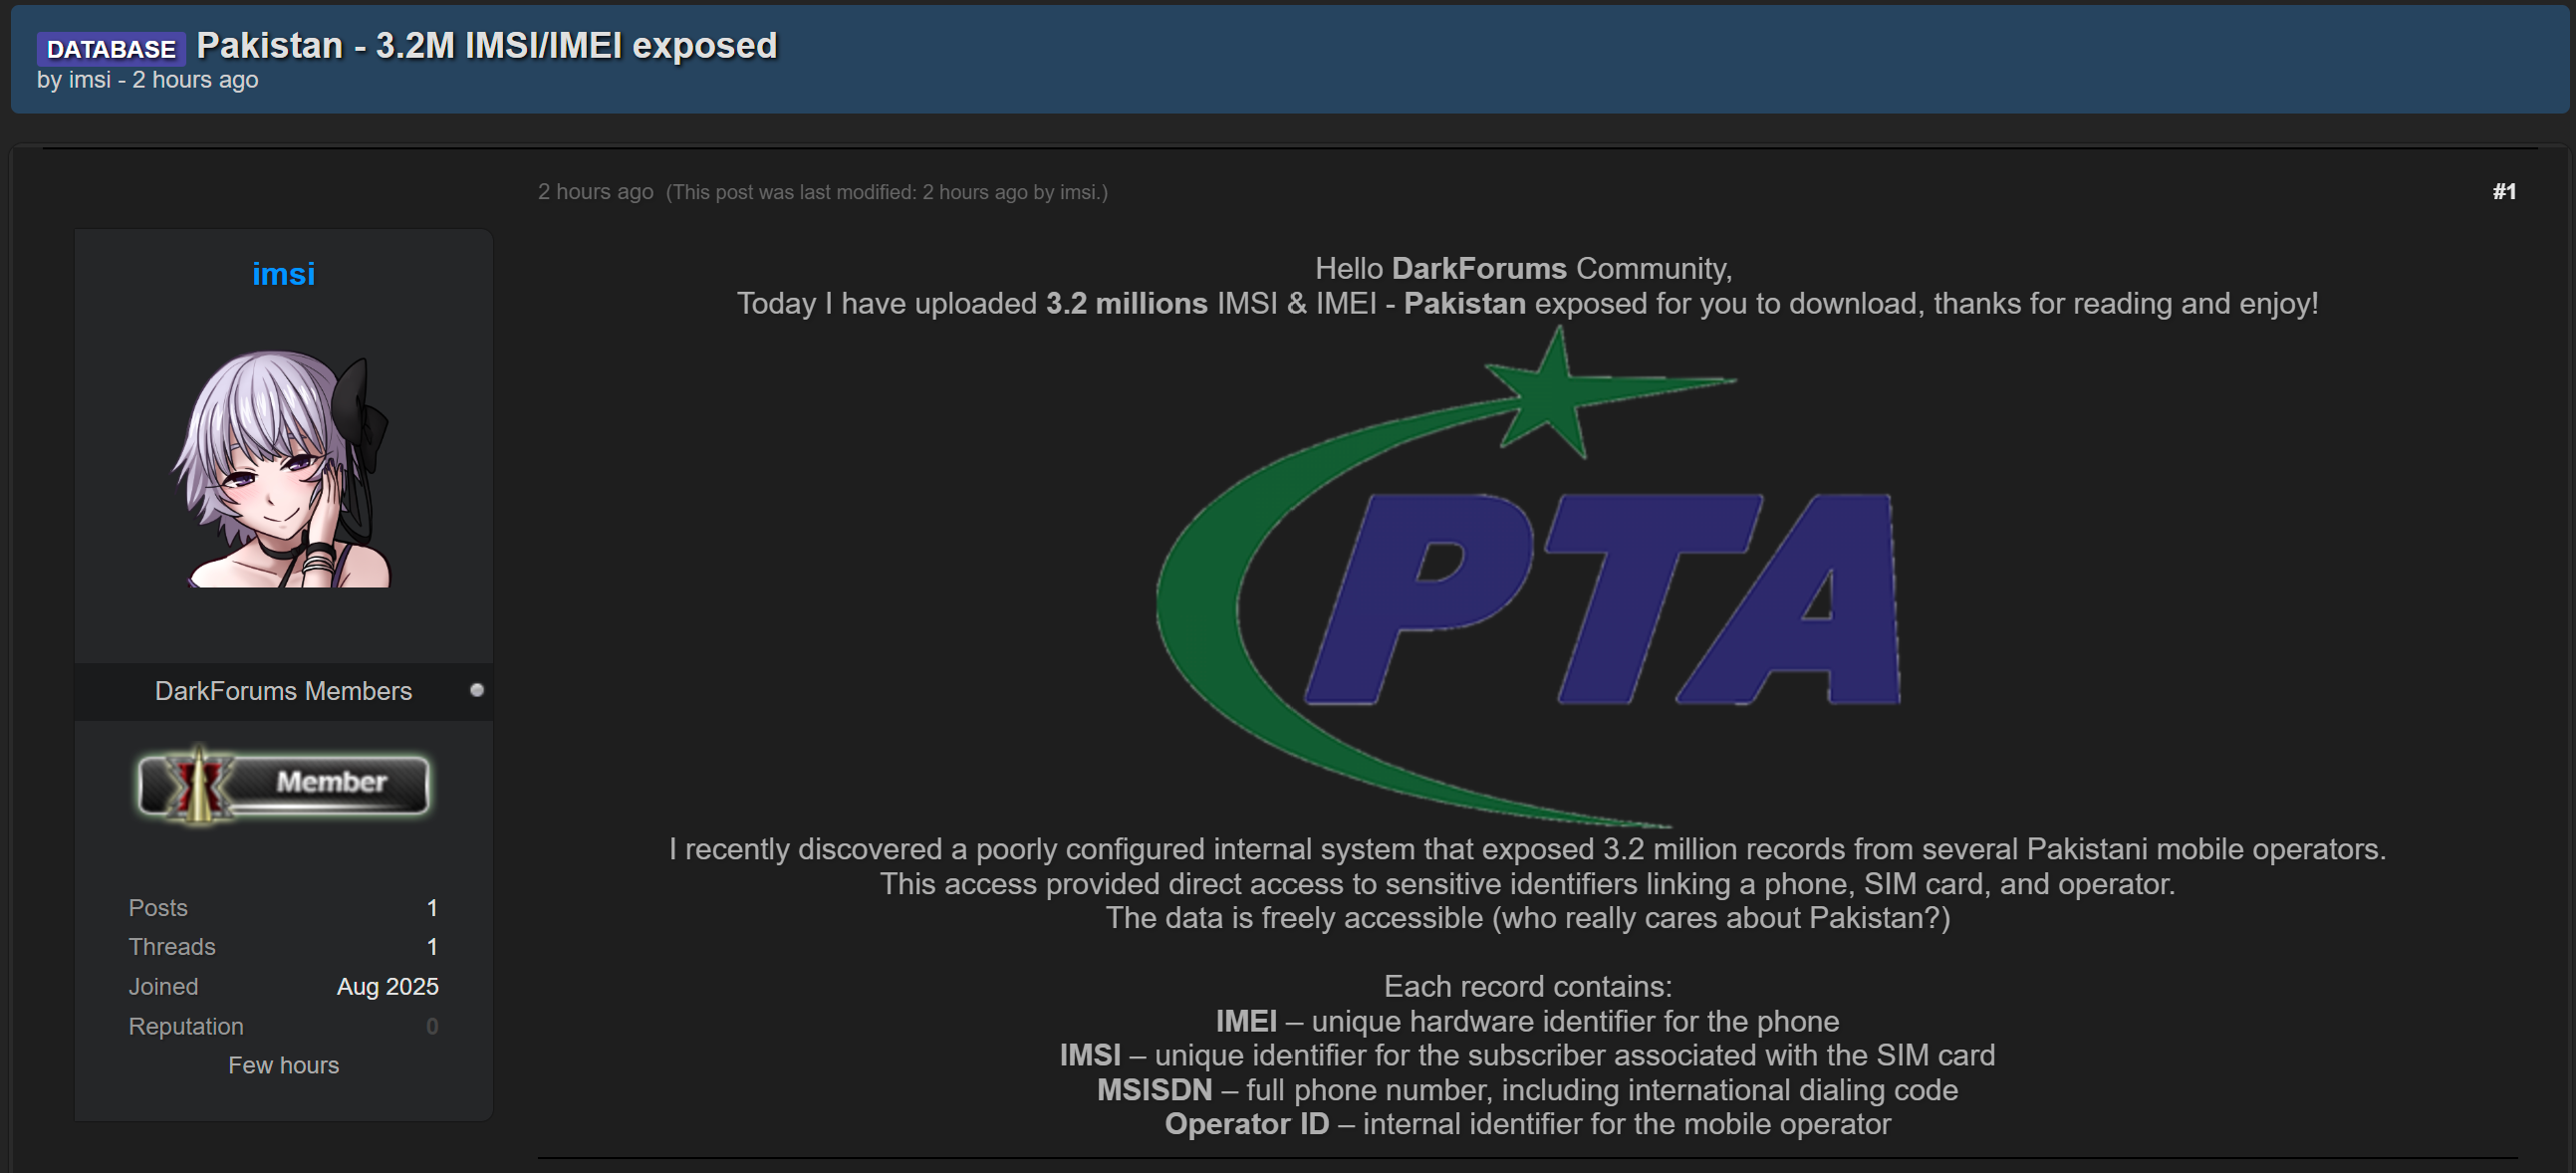
Task: Click the bold Operator ID term
Action: point(1247,1124)
